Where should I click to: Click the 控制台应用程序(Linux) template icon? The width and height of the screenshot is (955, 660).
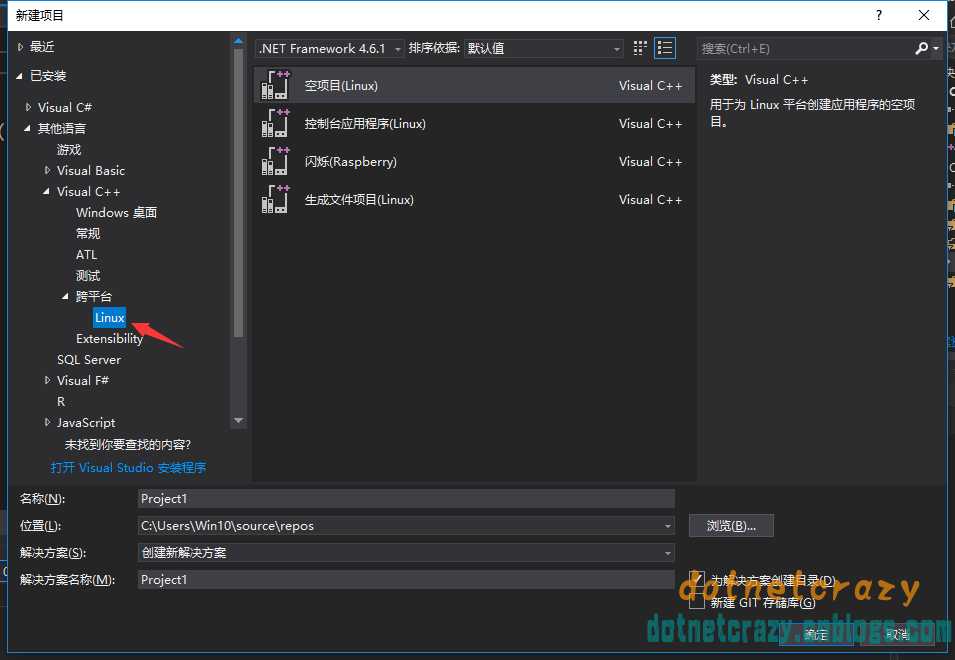coord(275,124)
